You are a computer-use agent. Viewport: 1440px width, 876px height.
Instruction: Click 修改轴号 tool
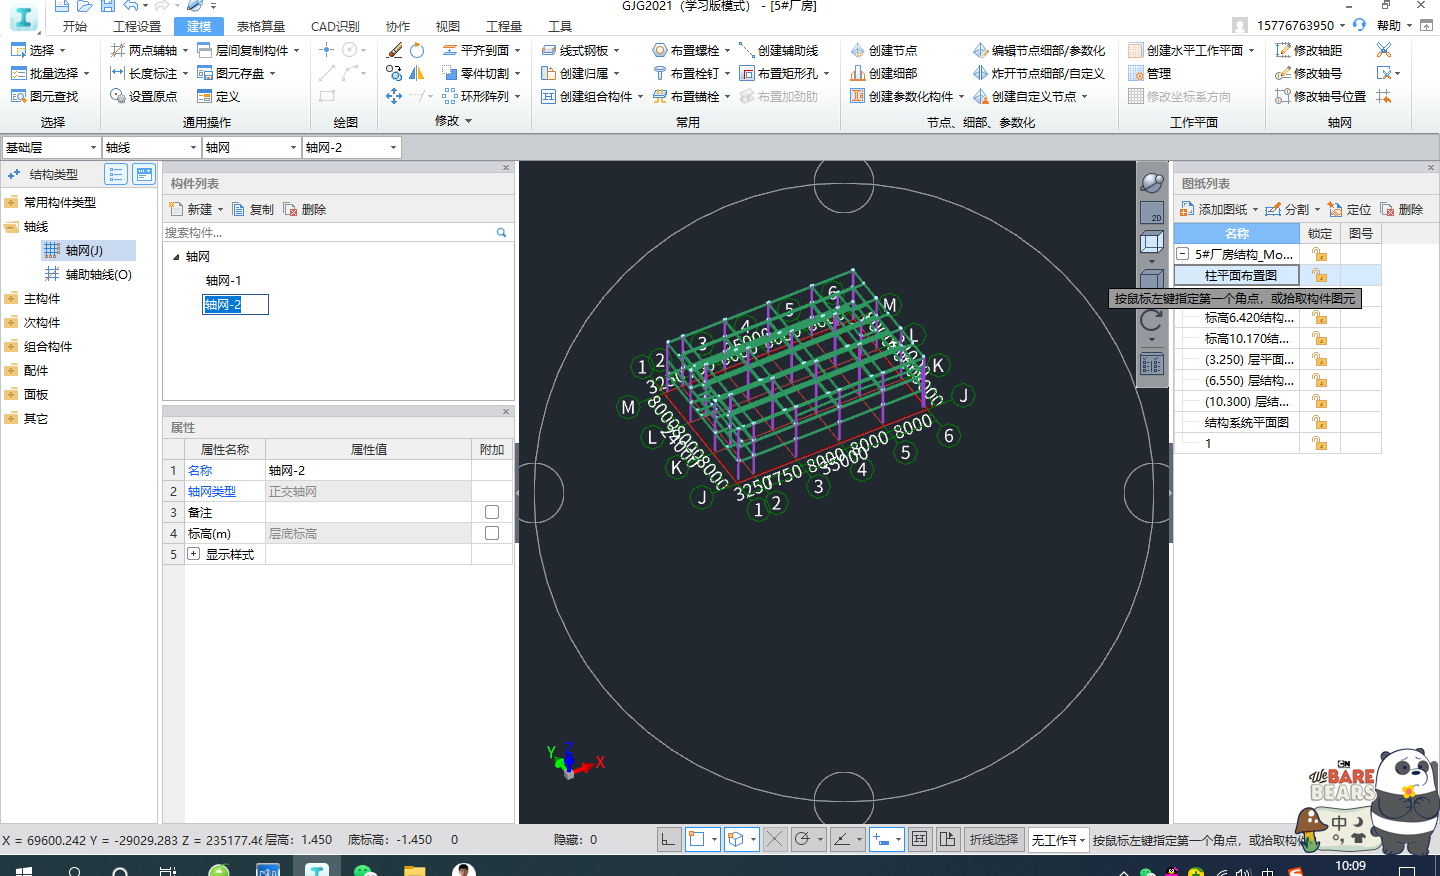[x=1309, y=73]
